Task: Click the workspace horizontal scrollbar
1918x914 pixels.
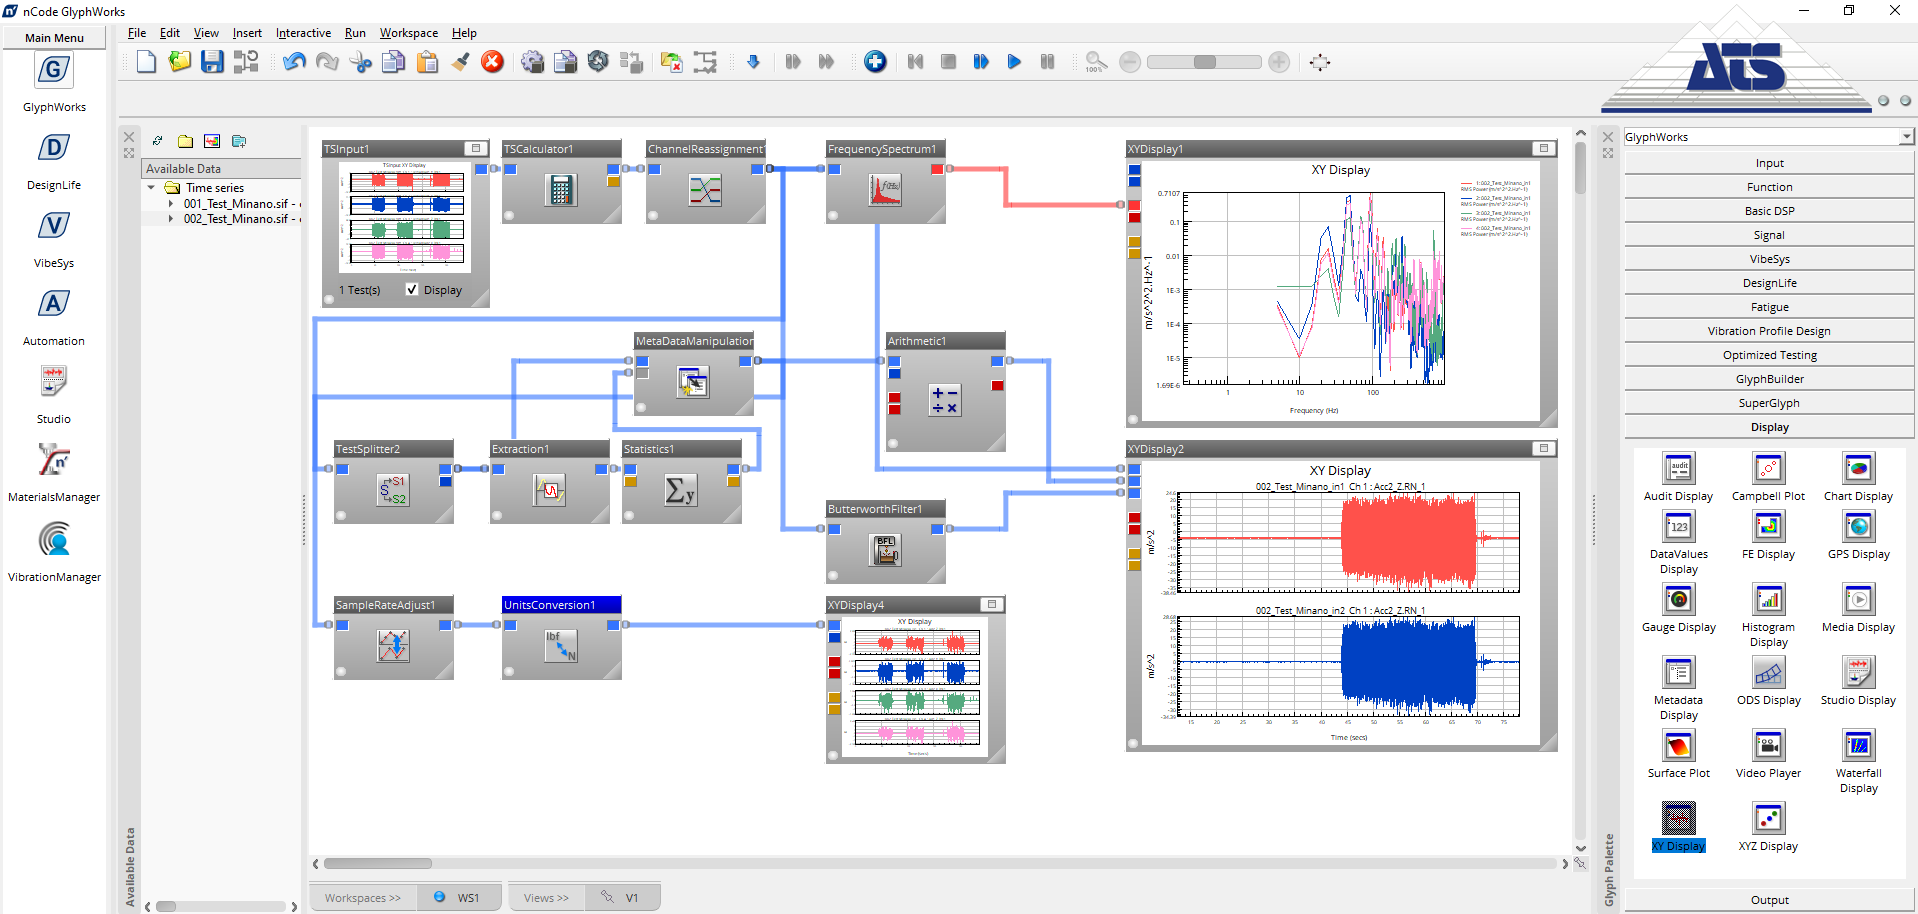Action: pos(378,863)
